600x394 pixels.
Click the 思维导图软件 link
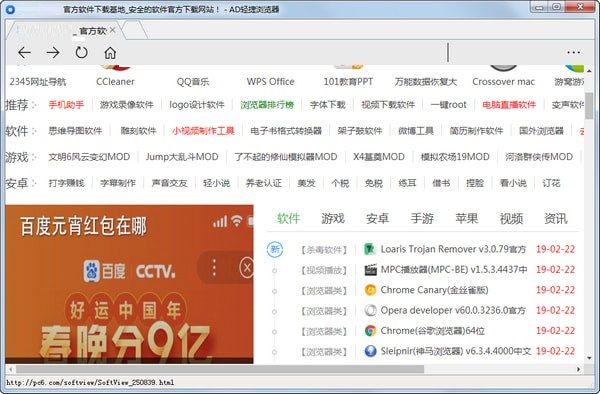point(75,131)
